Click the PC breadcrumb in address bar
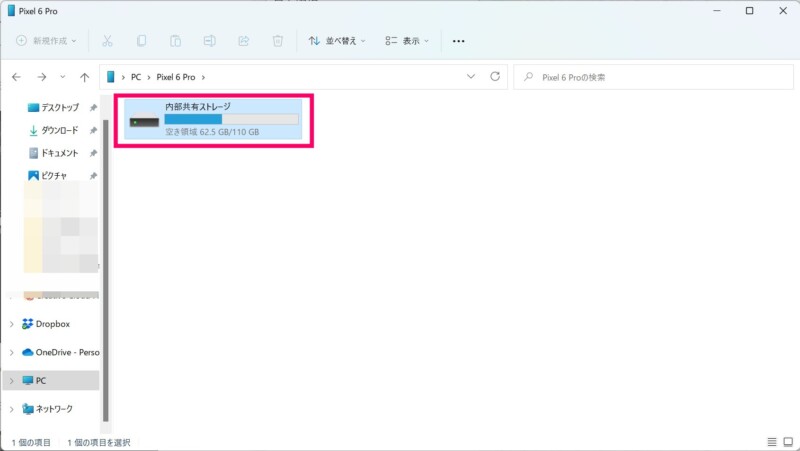Screen dimensions: 800x451 136,77
